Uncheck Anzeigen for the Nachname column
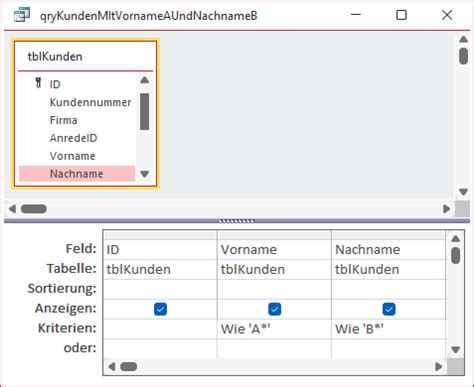The image size is (474, 387). click(389, 309)
